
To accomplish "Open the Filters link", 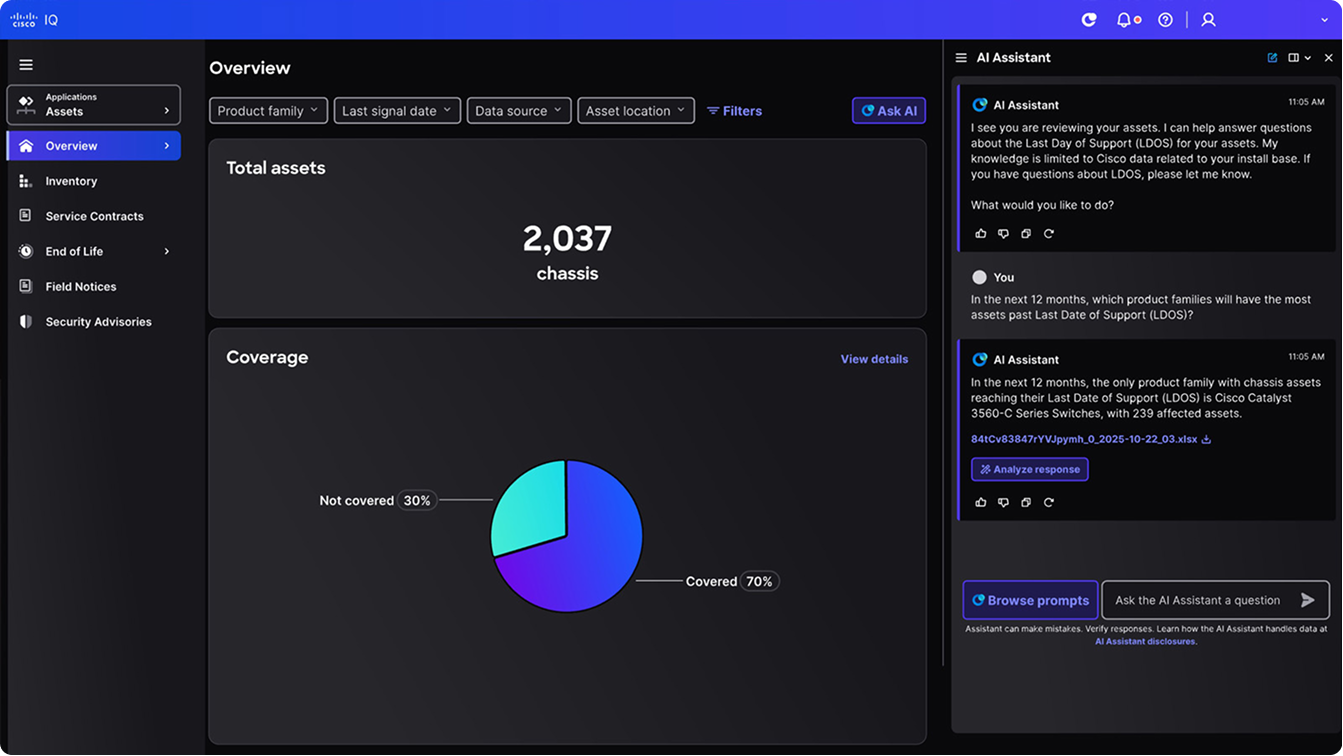I will 734,111.
